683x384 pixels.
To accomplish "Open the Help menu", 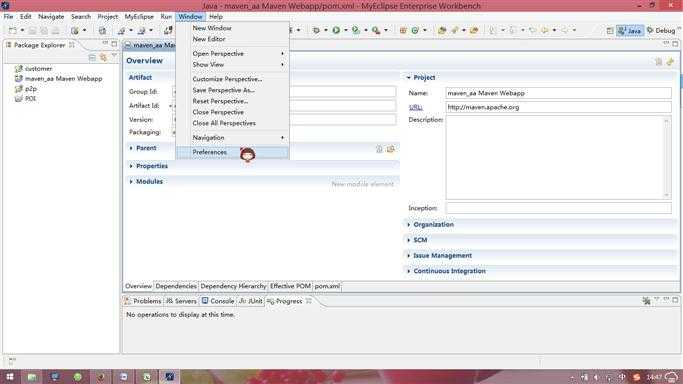I will (x=216, y=17).
